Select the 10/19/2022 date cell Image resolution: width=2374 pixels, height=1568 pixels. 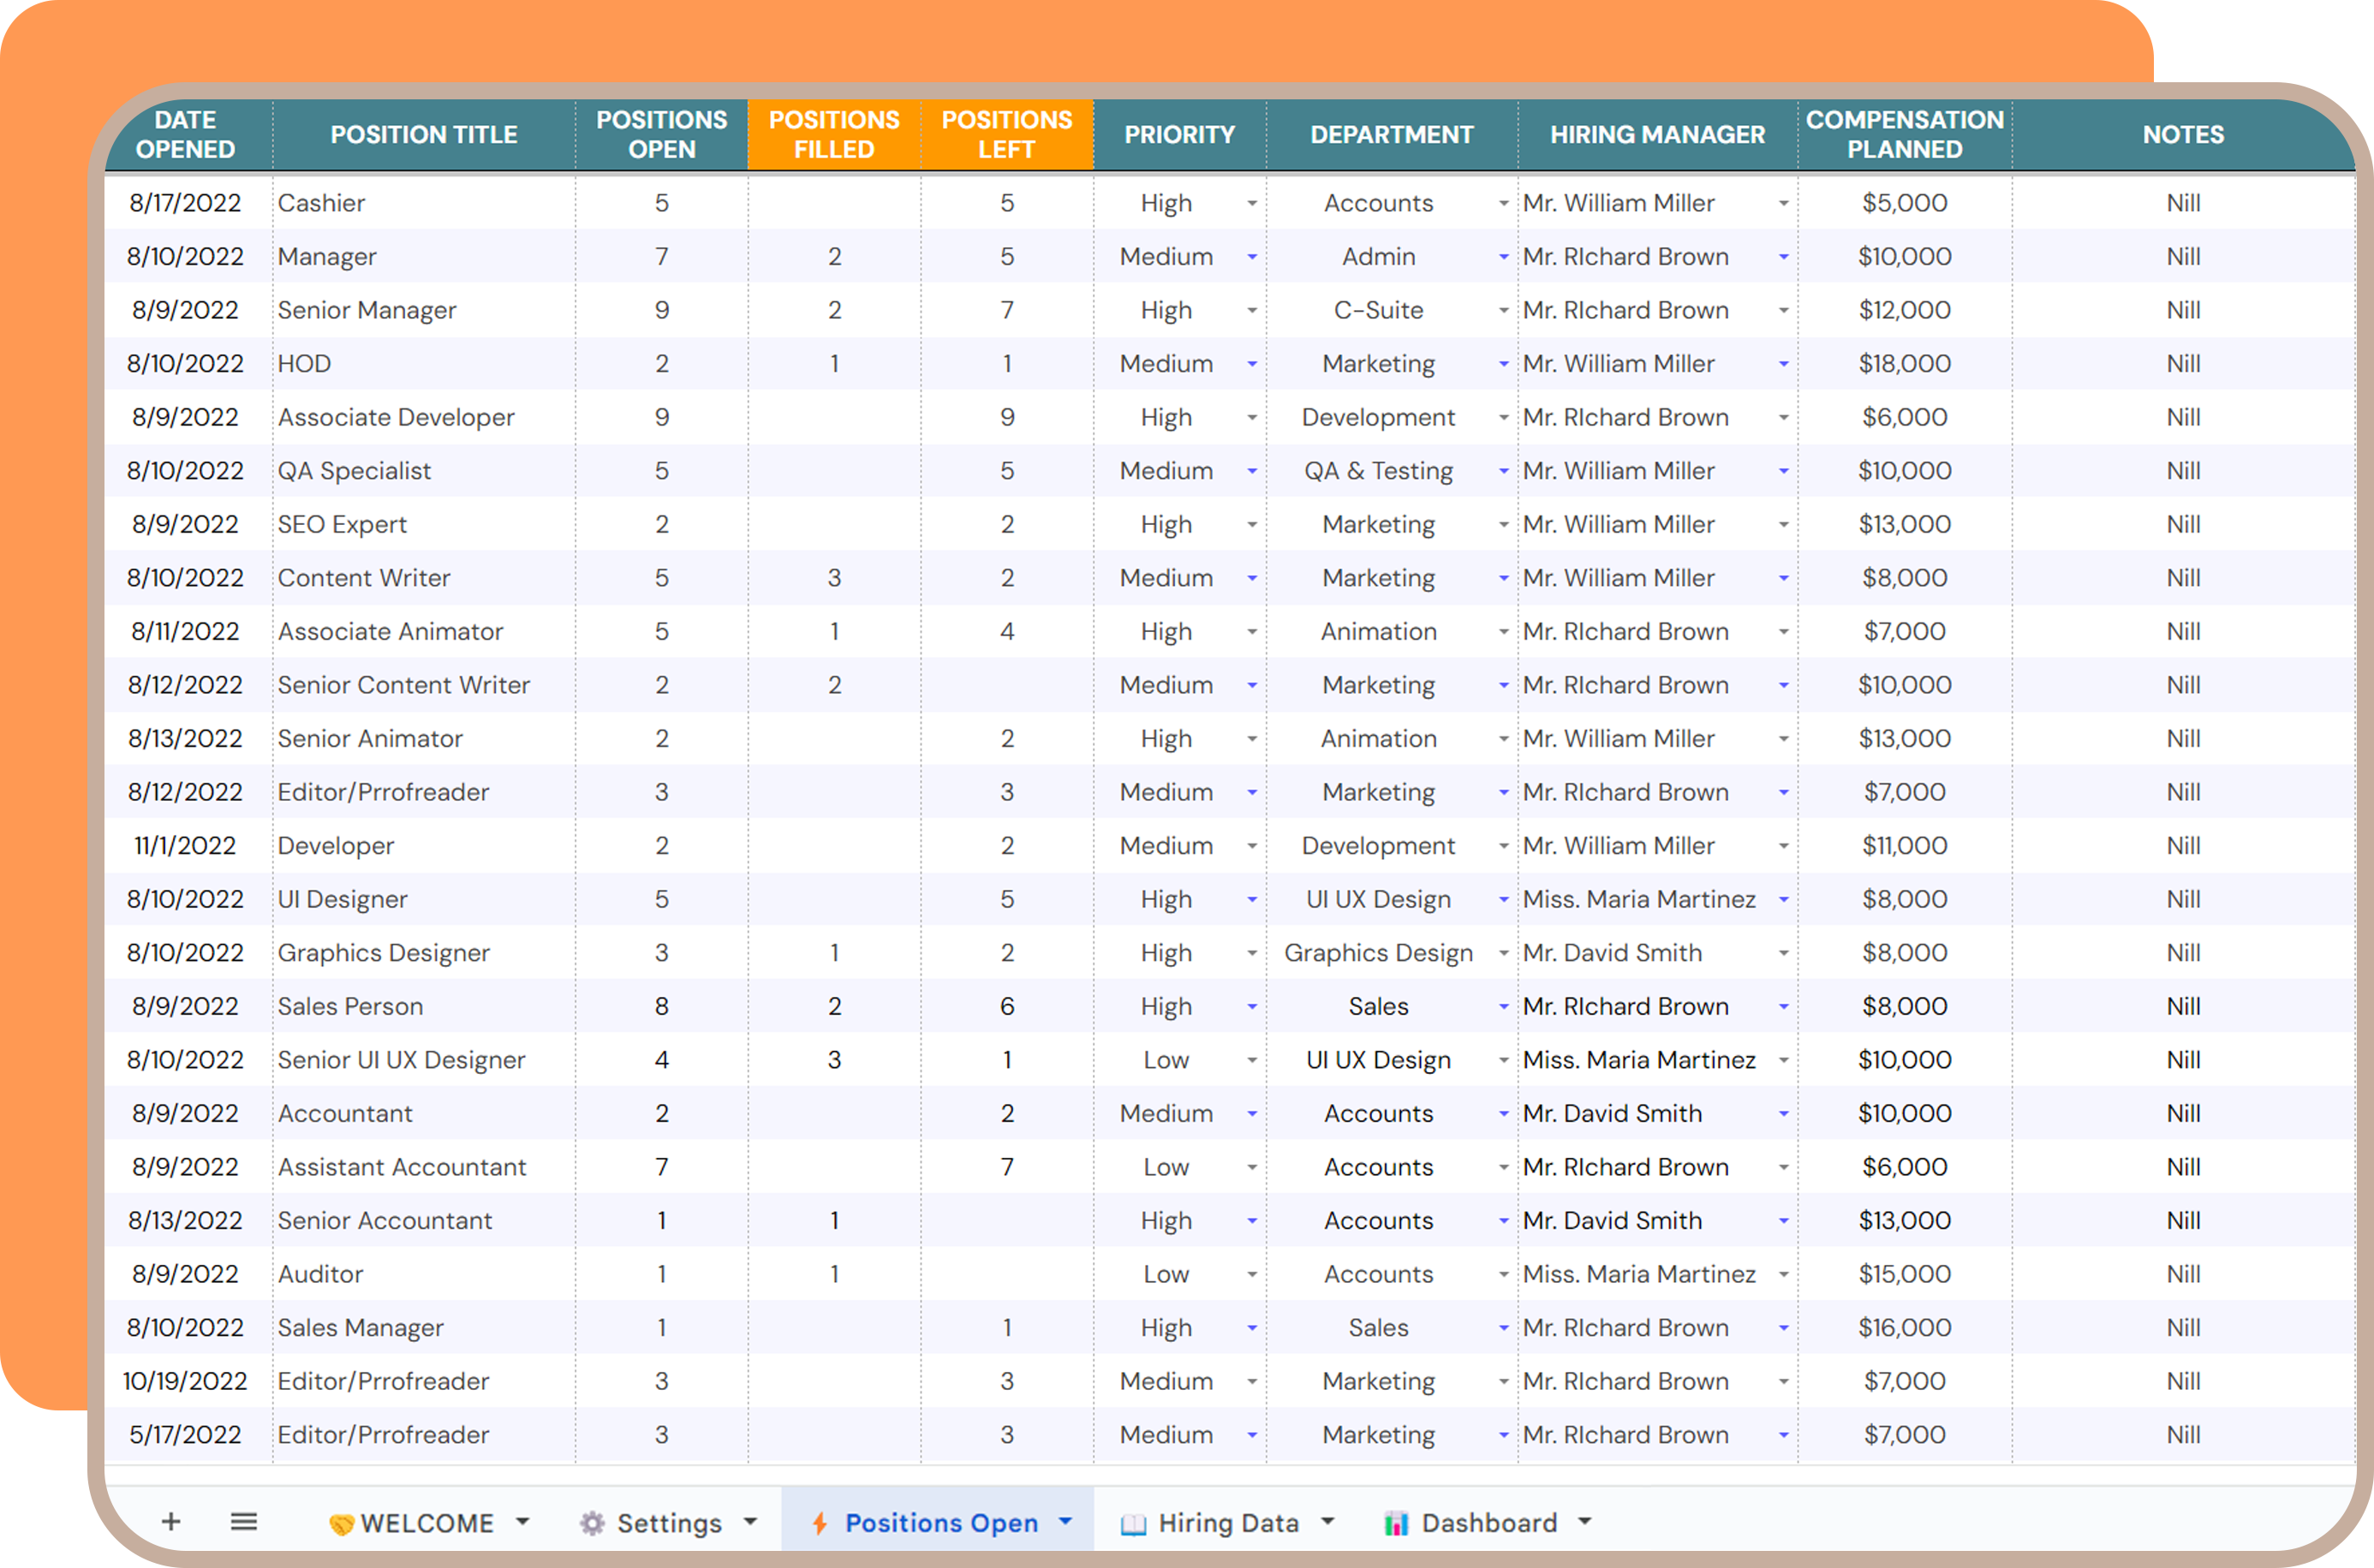point(188,1381)
